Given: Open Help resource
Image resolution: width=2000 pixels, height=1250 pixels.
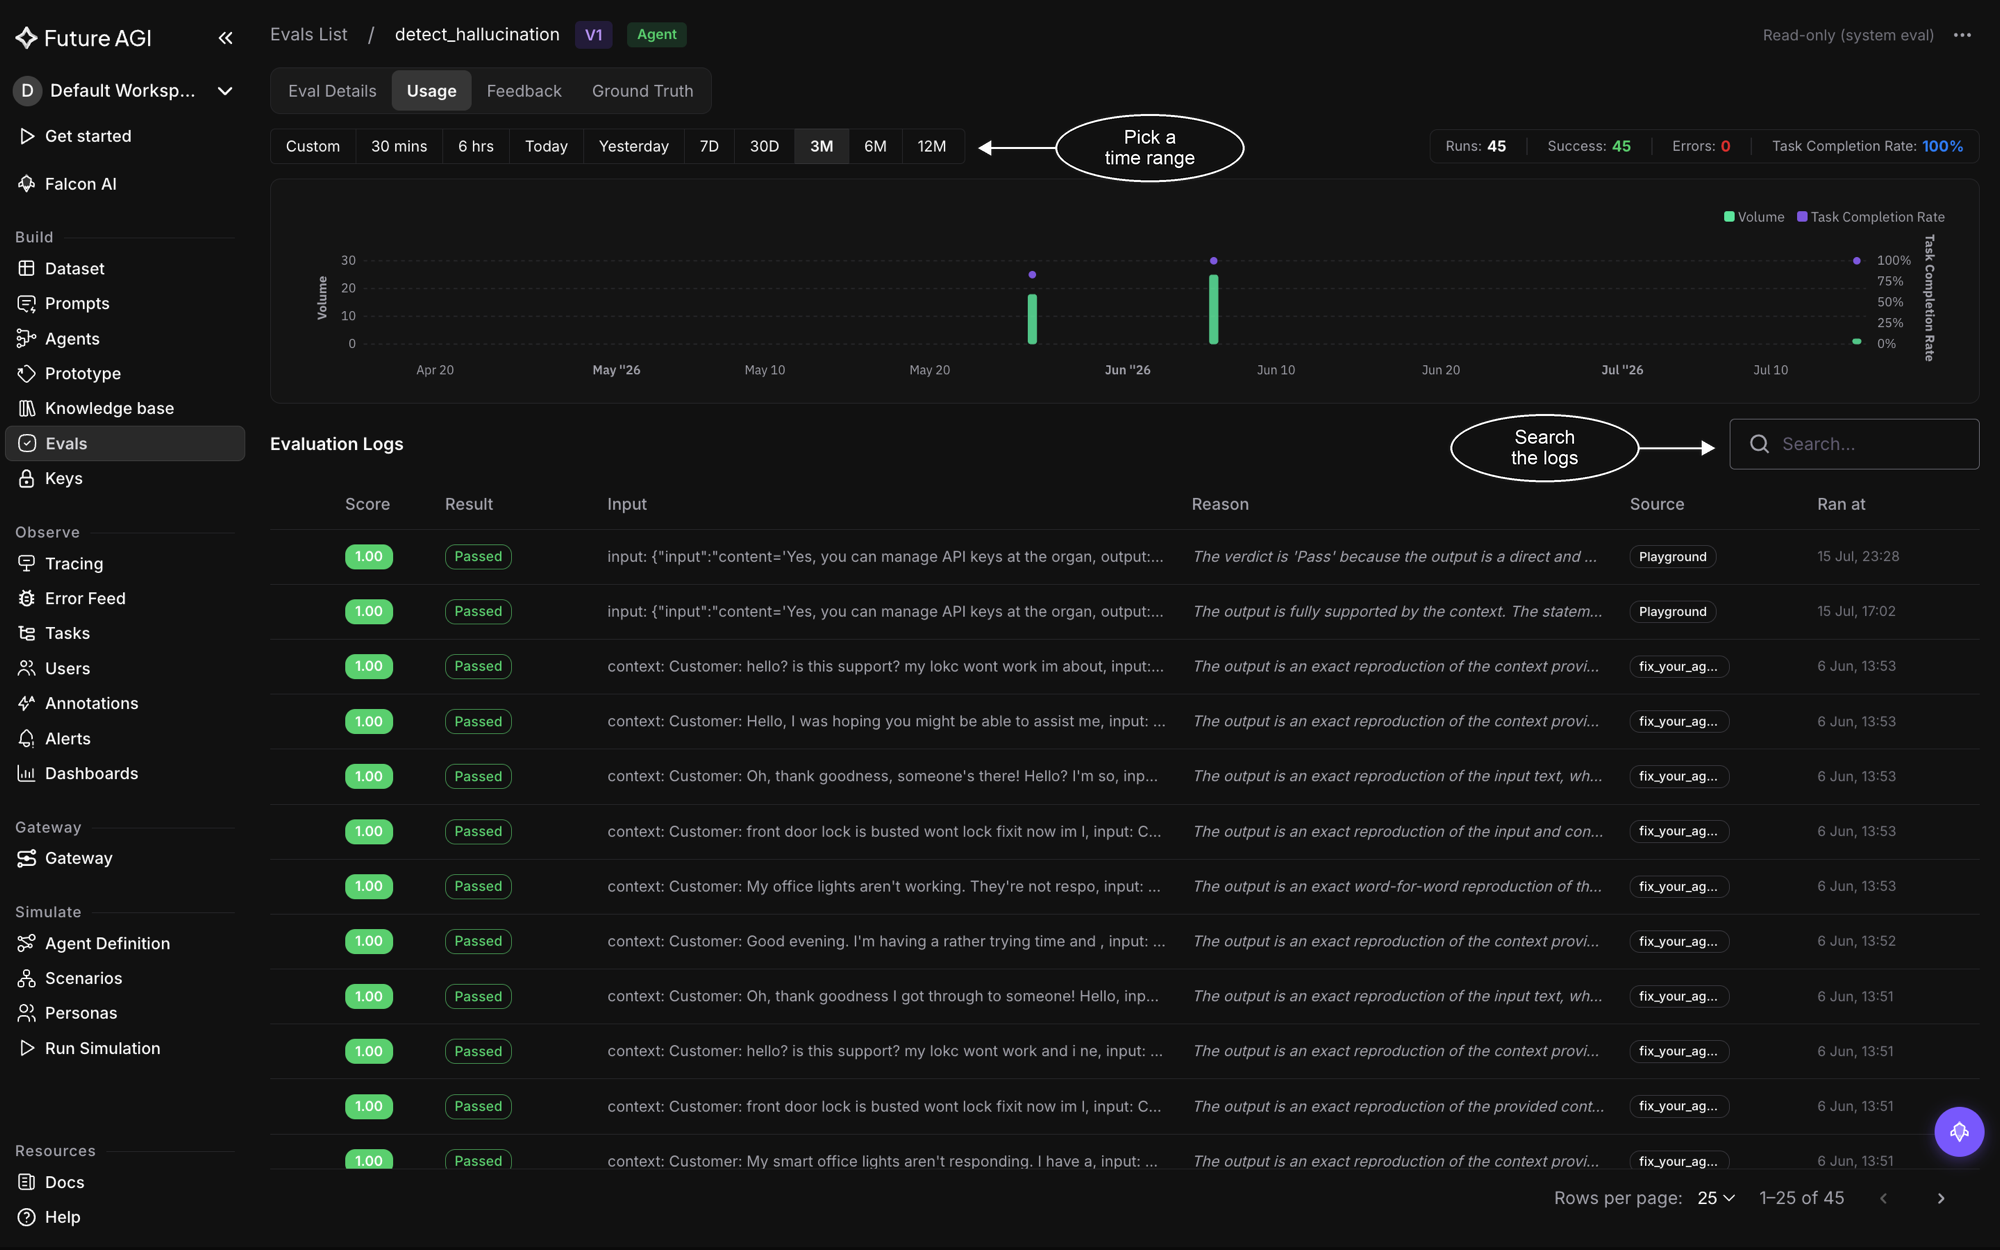Looking at the screenshot, I should pyautogui.click(x=125, y=1217).
